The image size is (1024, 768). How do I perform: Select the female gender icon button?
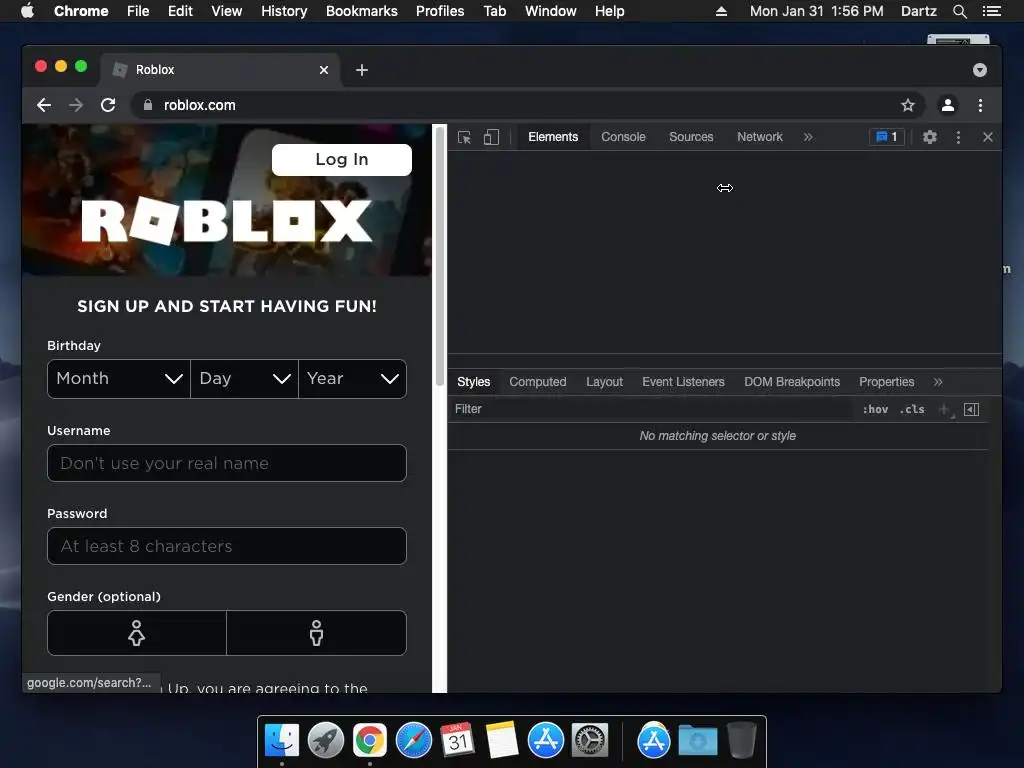[x=137, y=633]
